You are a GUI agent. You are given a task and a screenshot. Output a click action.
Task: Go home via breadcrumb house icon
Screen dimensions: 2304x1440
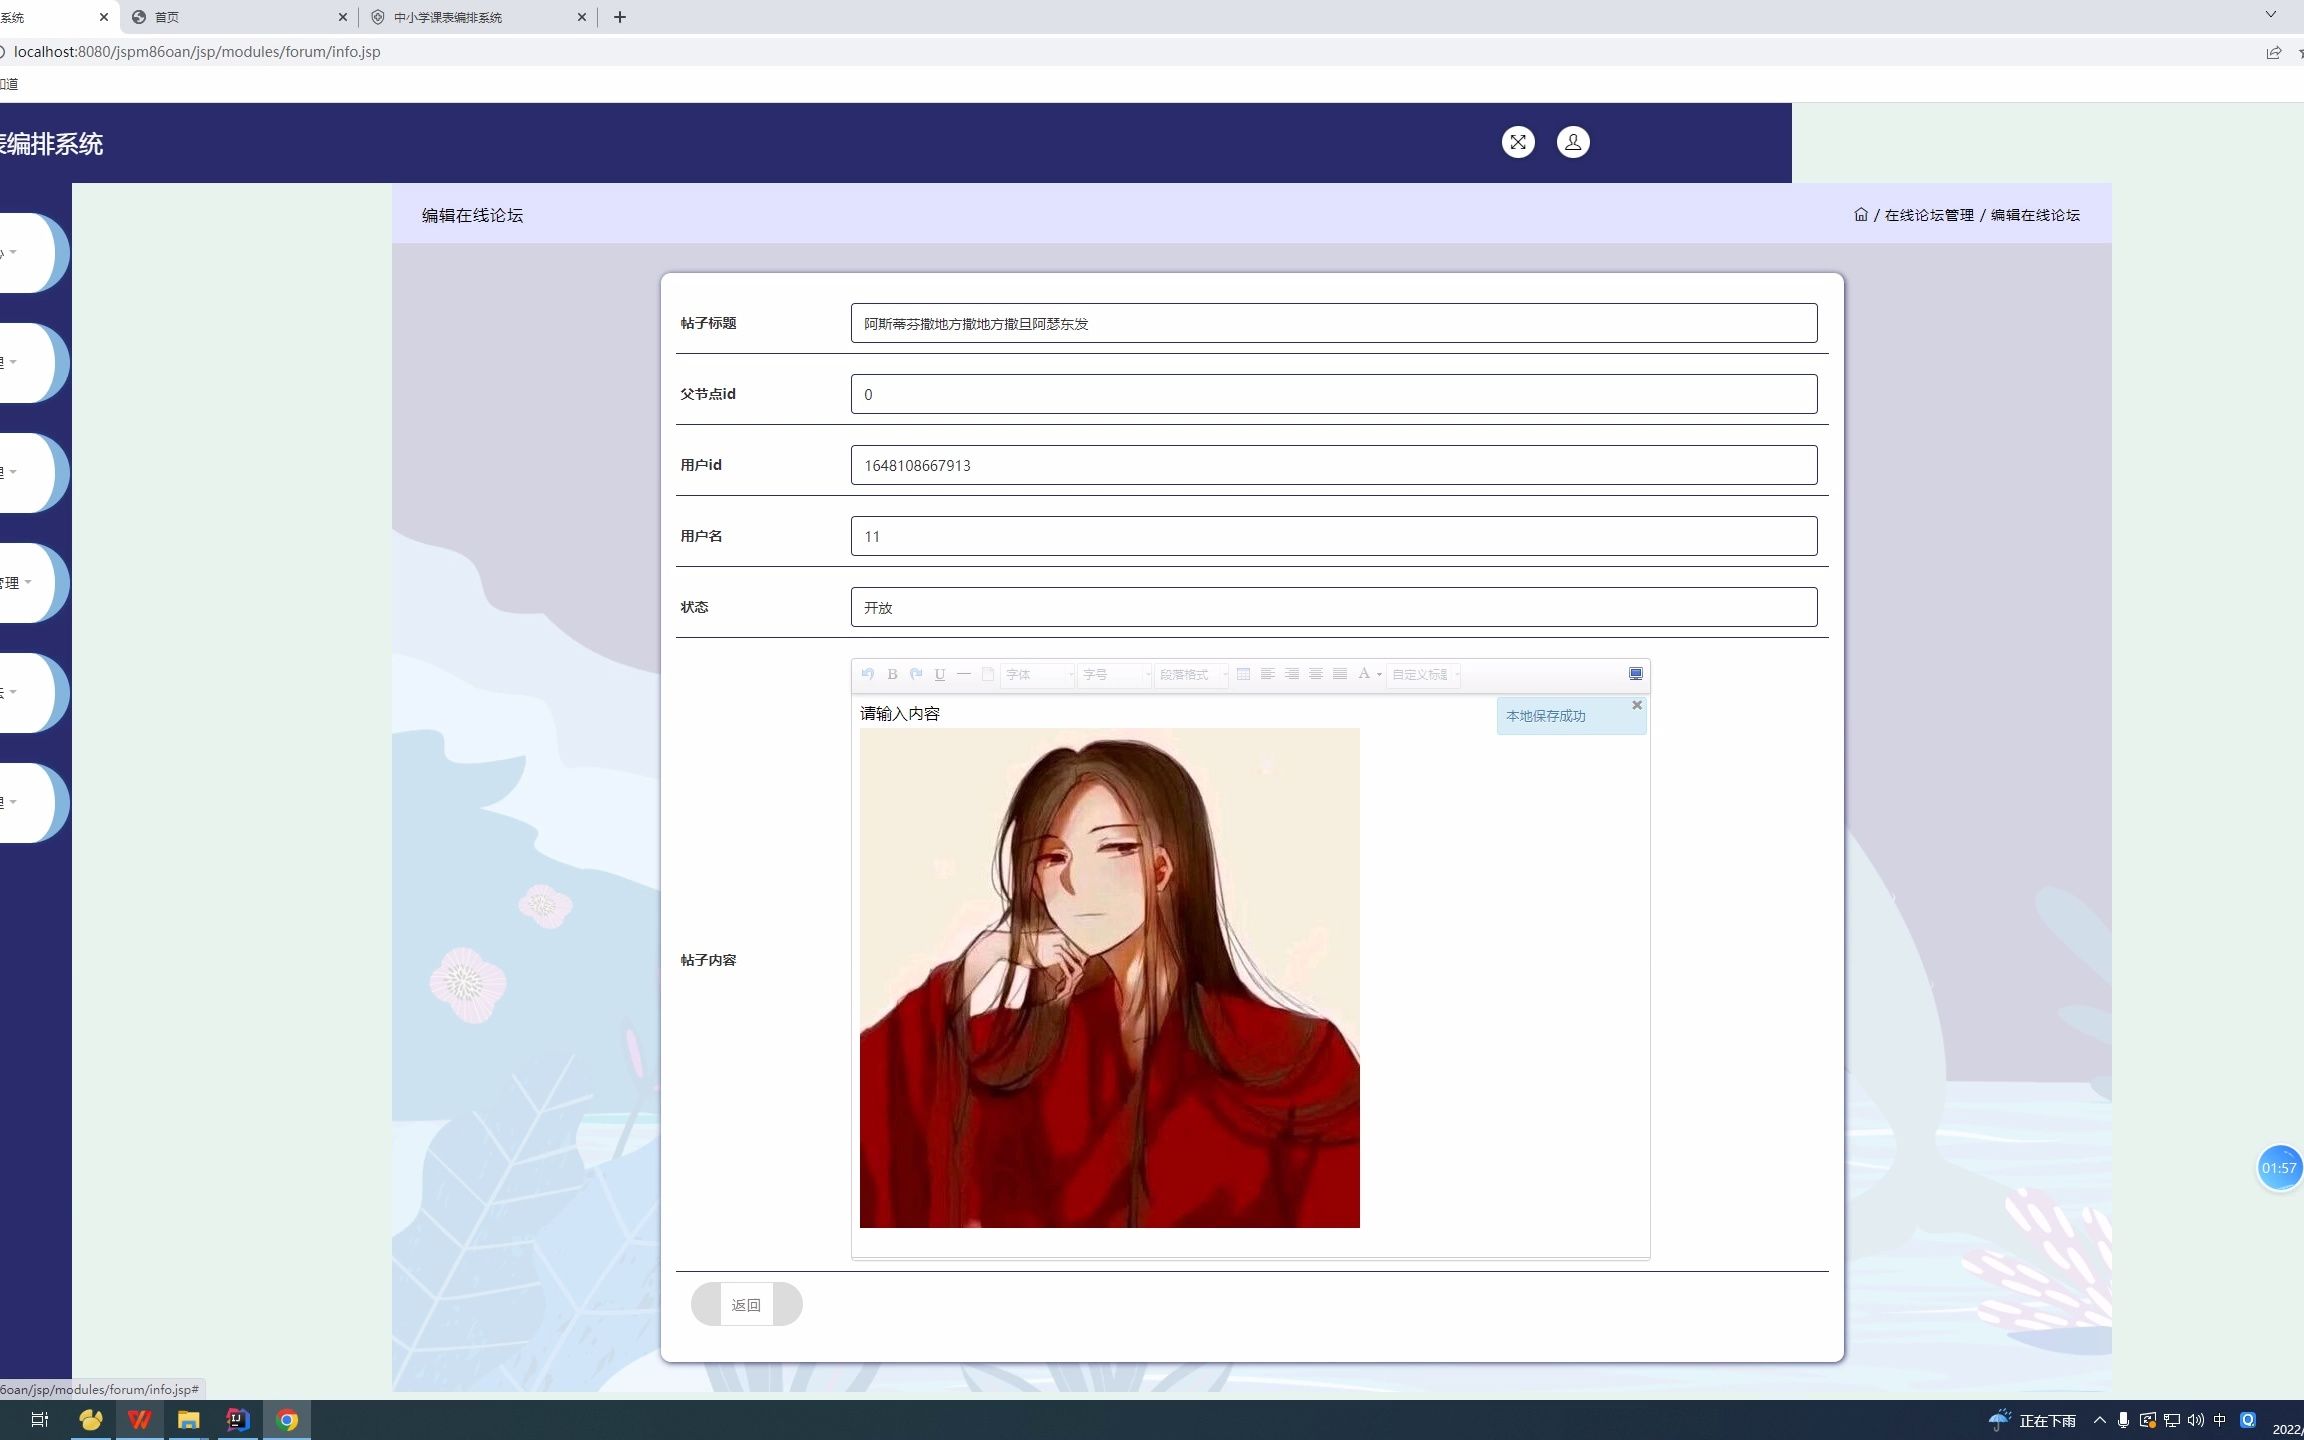pyautogui.click(x=1860, y=214)
